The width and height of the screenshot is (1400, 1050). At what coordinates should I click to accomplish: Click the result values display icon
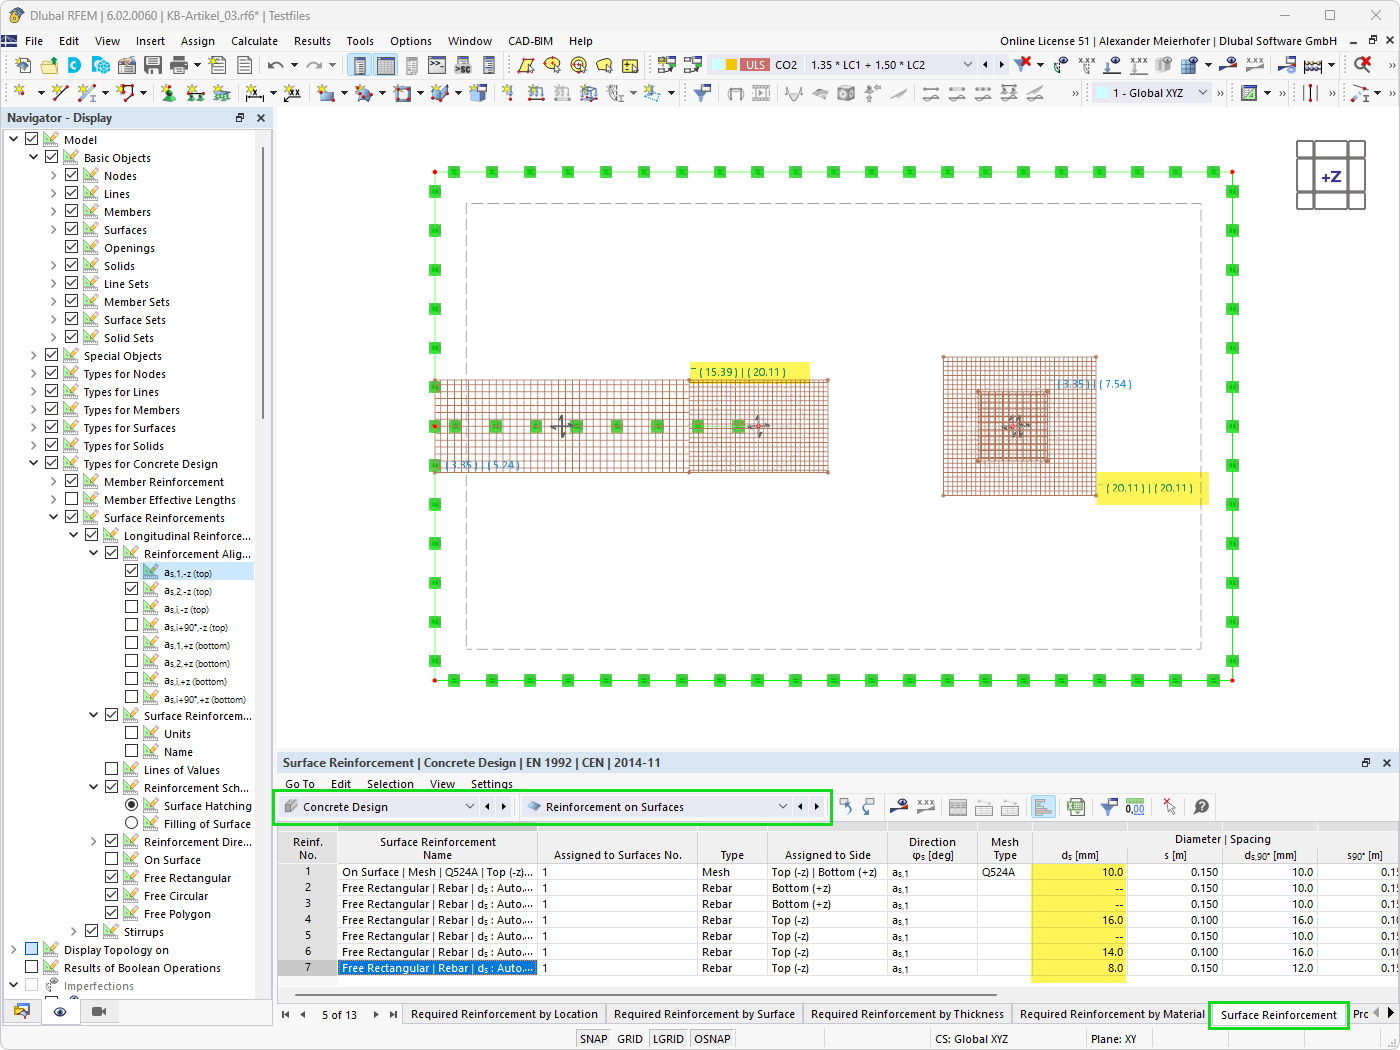click(925, 807)
